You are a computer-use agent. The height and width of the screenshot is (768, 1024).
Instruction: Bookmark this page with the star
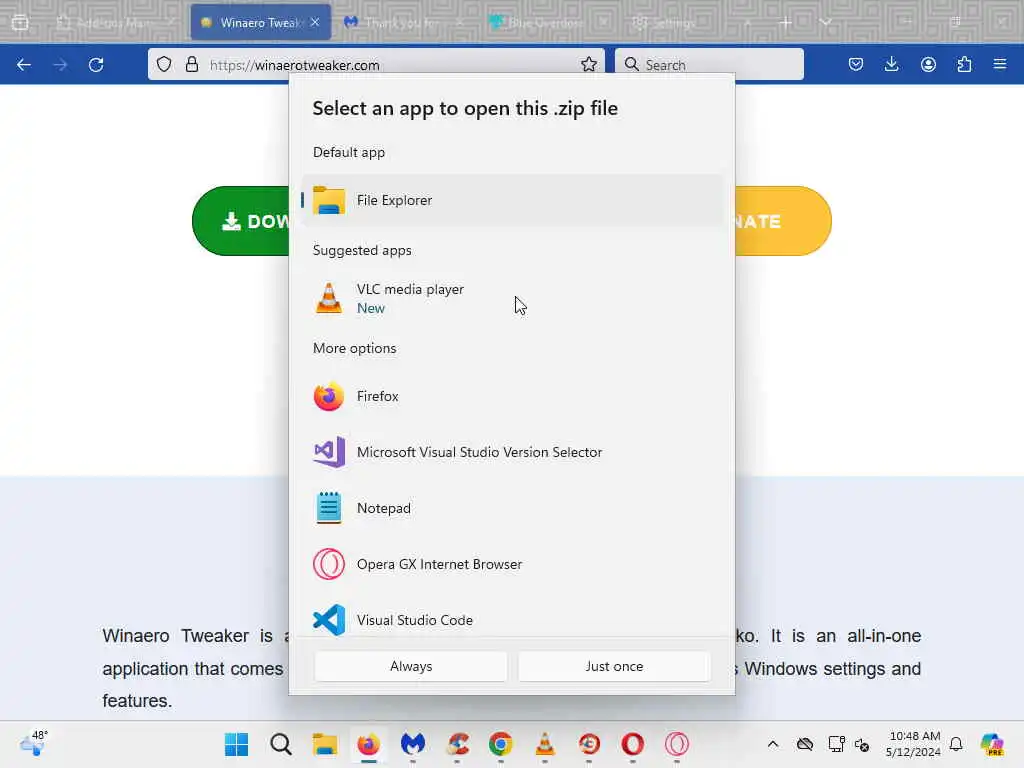(588, 64)
